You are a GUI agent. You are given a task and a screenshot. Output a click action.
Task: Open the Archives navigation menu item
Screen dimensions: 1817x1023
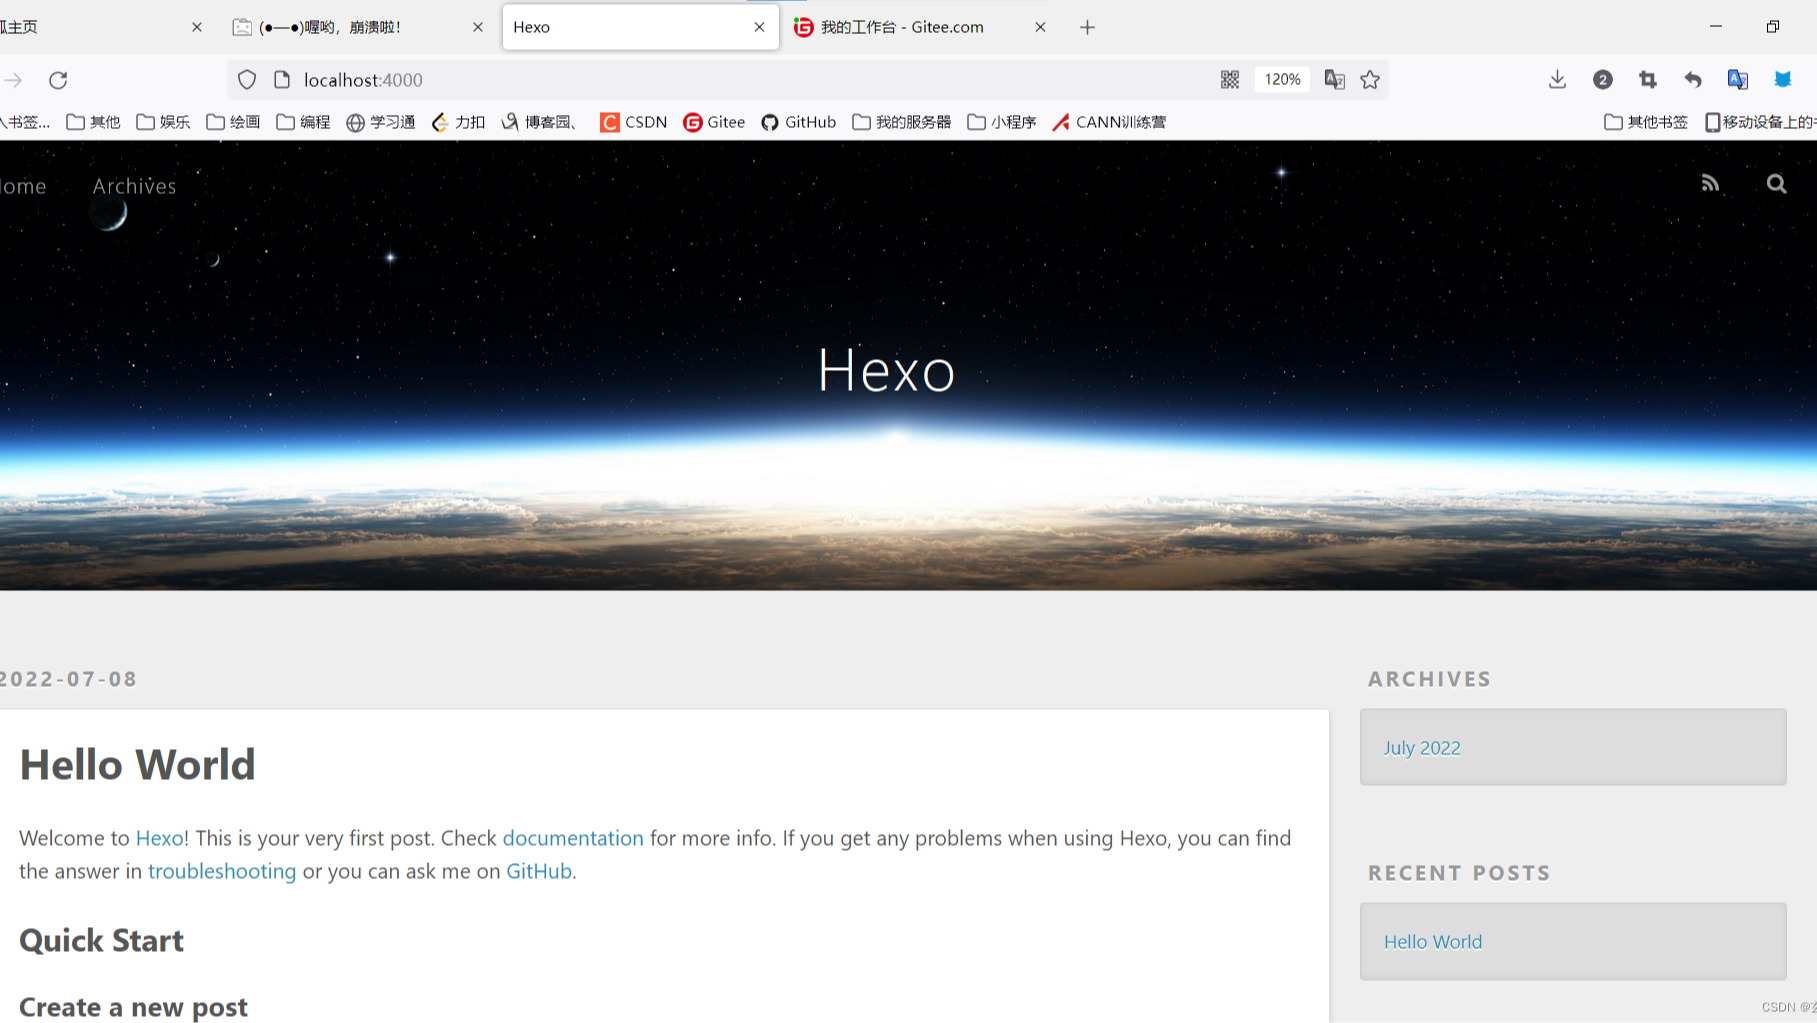point(134,186)
